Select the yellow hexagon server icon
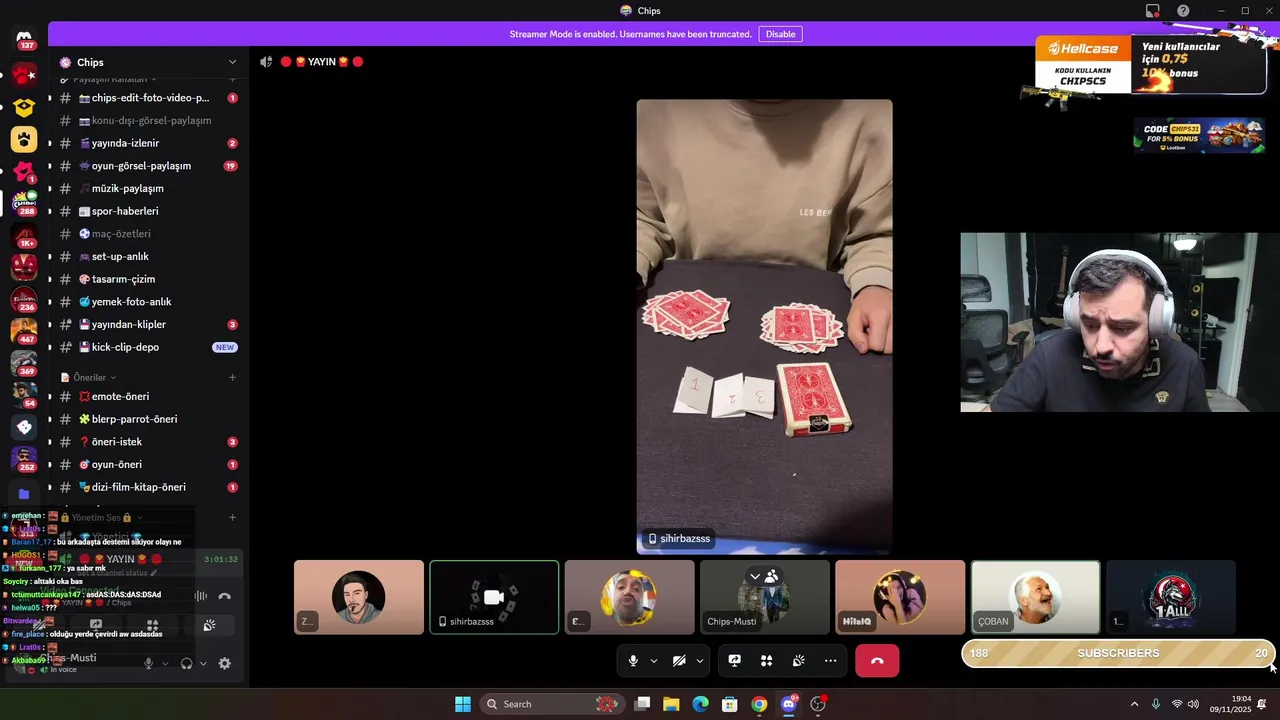 (x=24, y=107)
